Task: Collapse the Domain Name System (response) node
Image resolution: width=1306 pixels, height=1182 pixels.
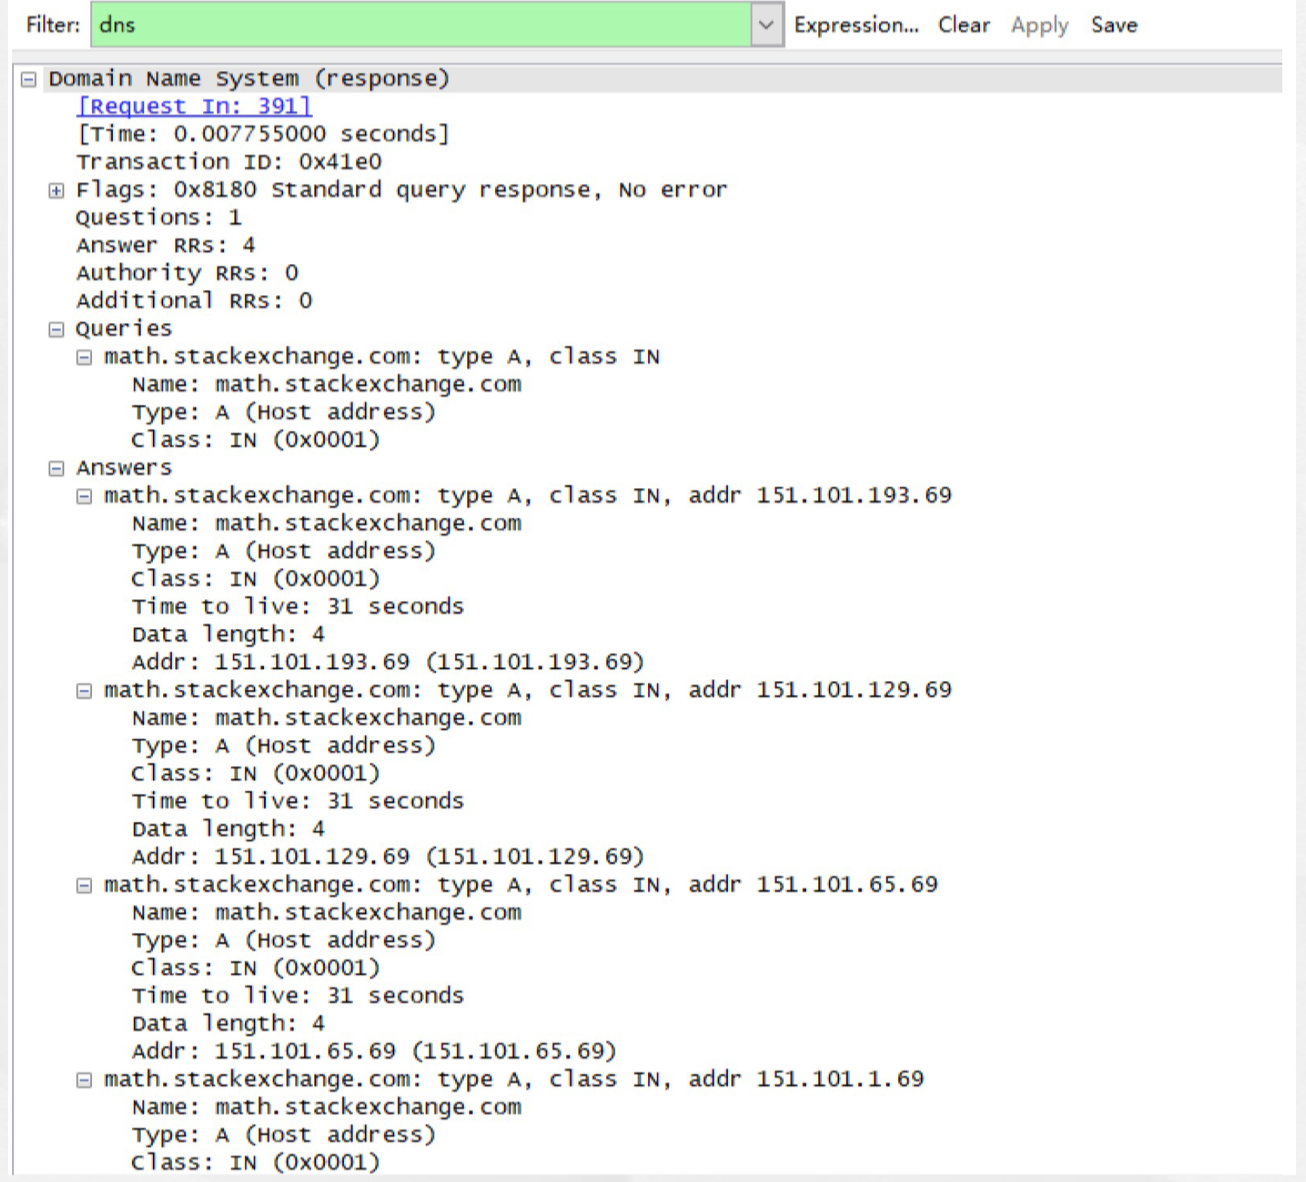Action: point(29,79)
